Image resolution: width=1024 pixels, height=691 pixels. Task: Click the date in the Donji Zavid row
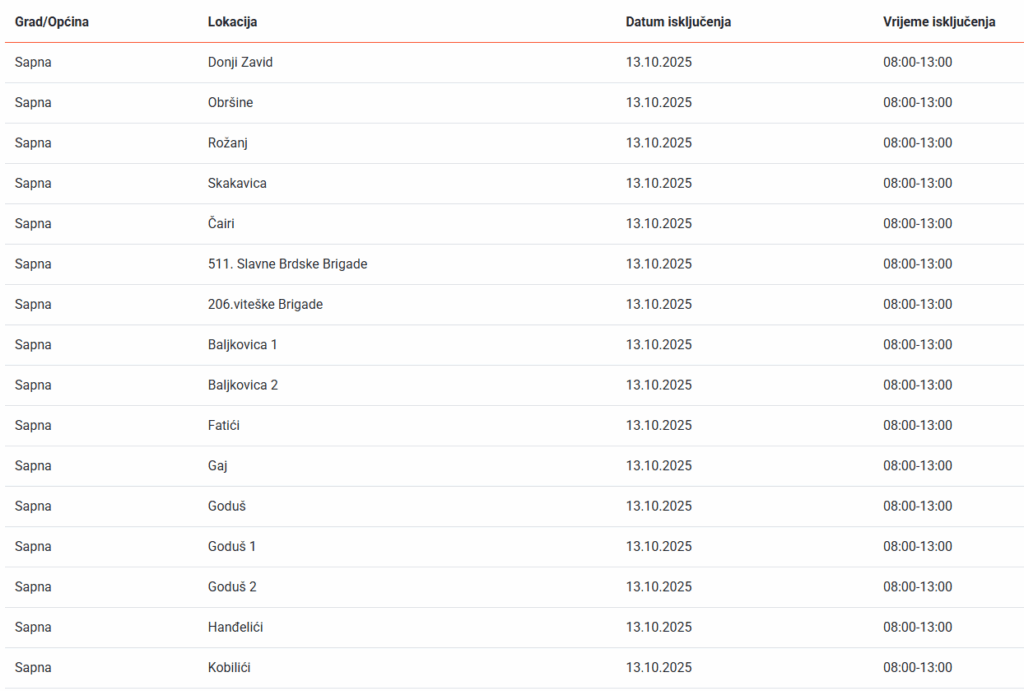tap(659, 62)
